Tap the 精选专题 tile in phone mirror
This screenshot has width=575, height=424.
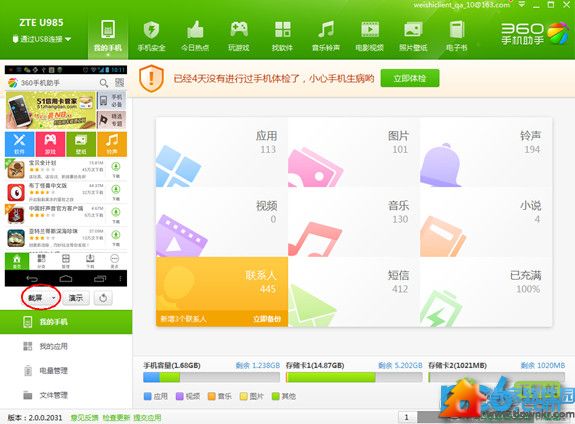click(x=112, y=120)
